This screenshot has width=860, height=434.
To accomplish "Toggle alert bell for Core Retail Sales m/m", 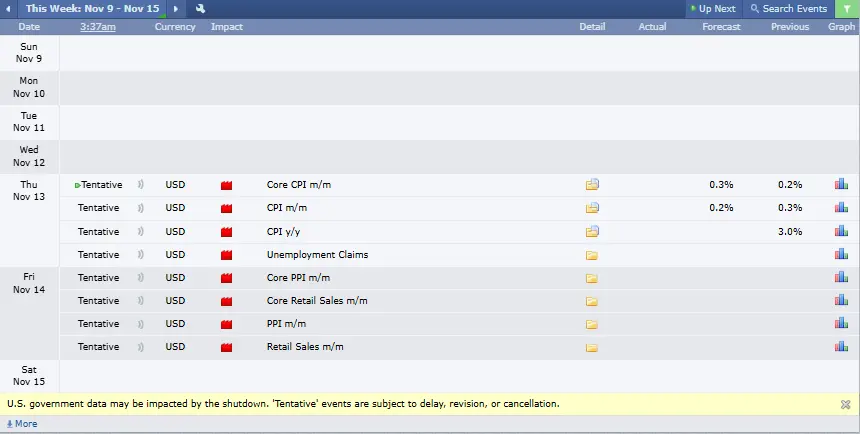I will coord(141,301).
